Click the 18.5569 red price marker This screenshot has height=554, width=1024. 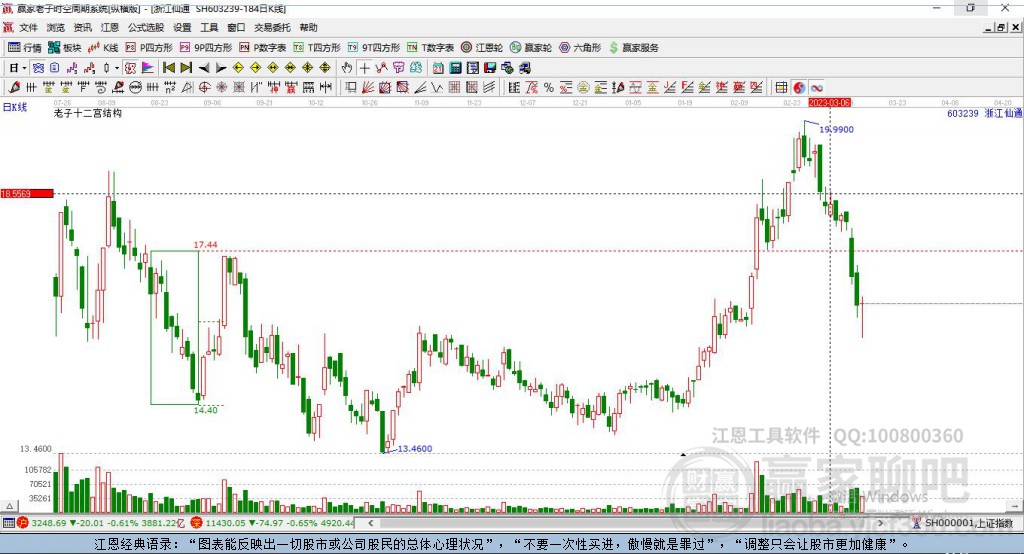27,193
